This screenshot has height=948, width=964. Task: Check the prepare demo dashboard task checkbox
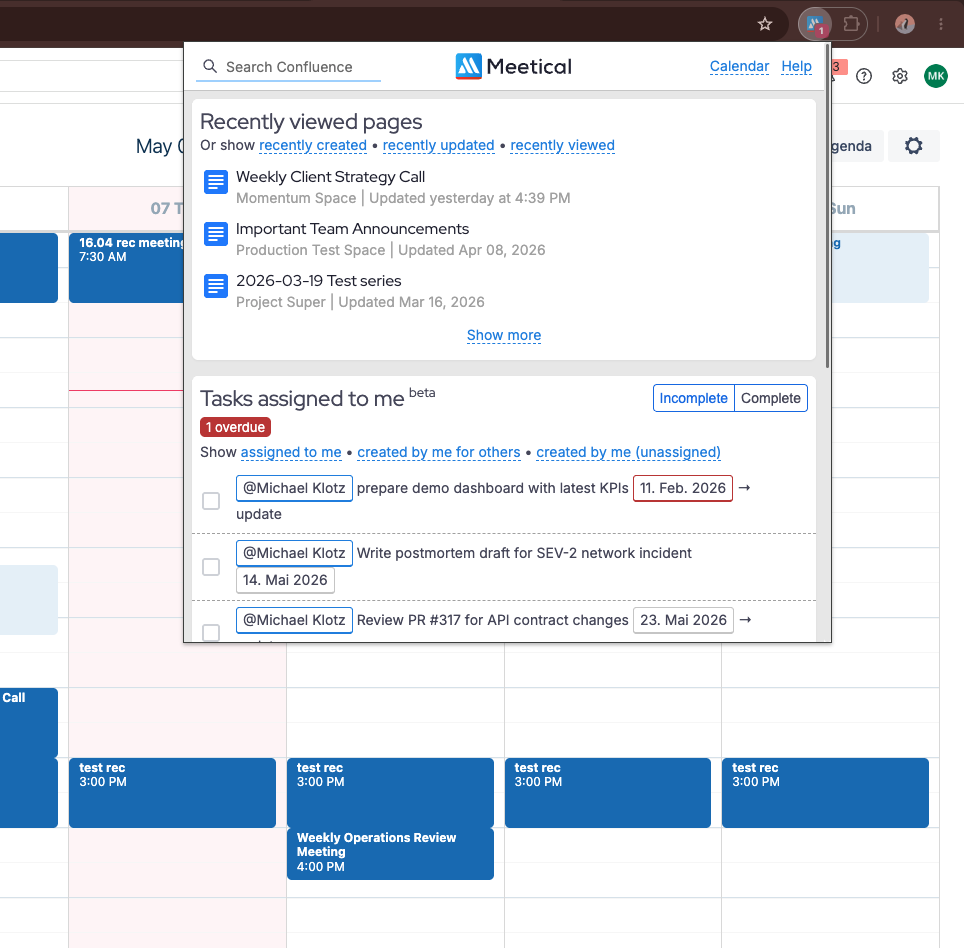211,501
